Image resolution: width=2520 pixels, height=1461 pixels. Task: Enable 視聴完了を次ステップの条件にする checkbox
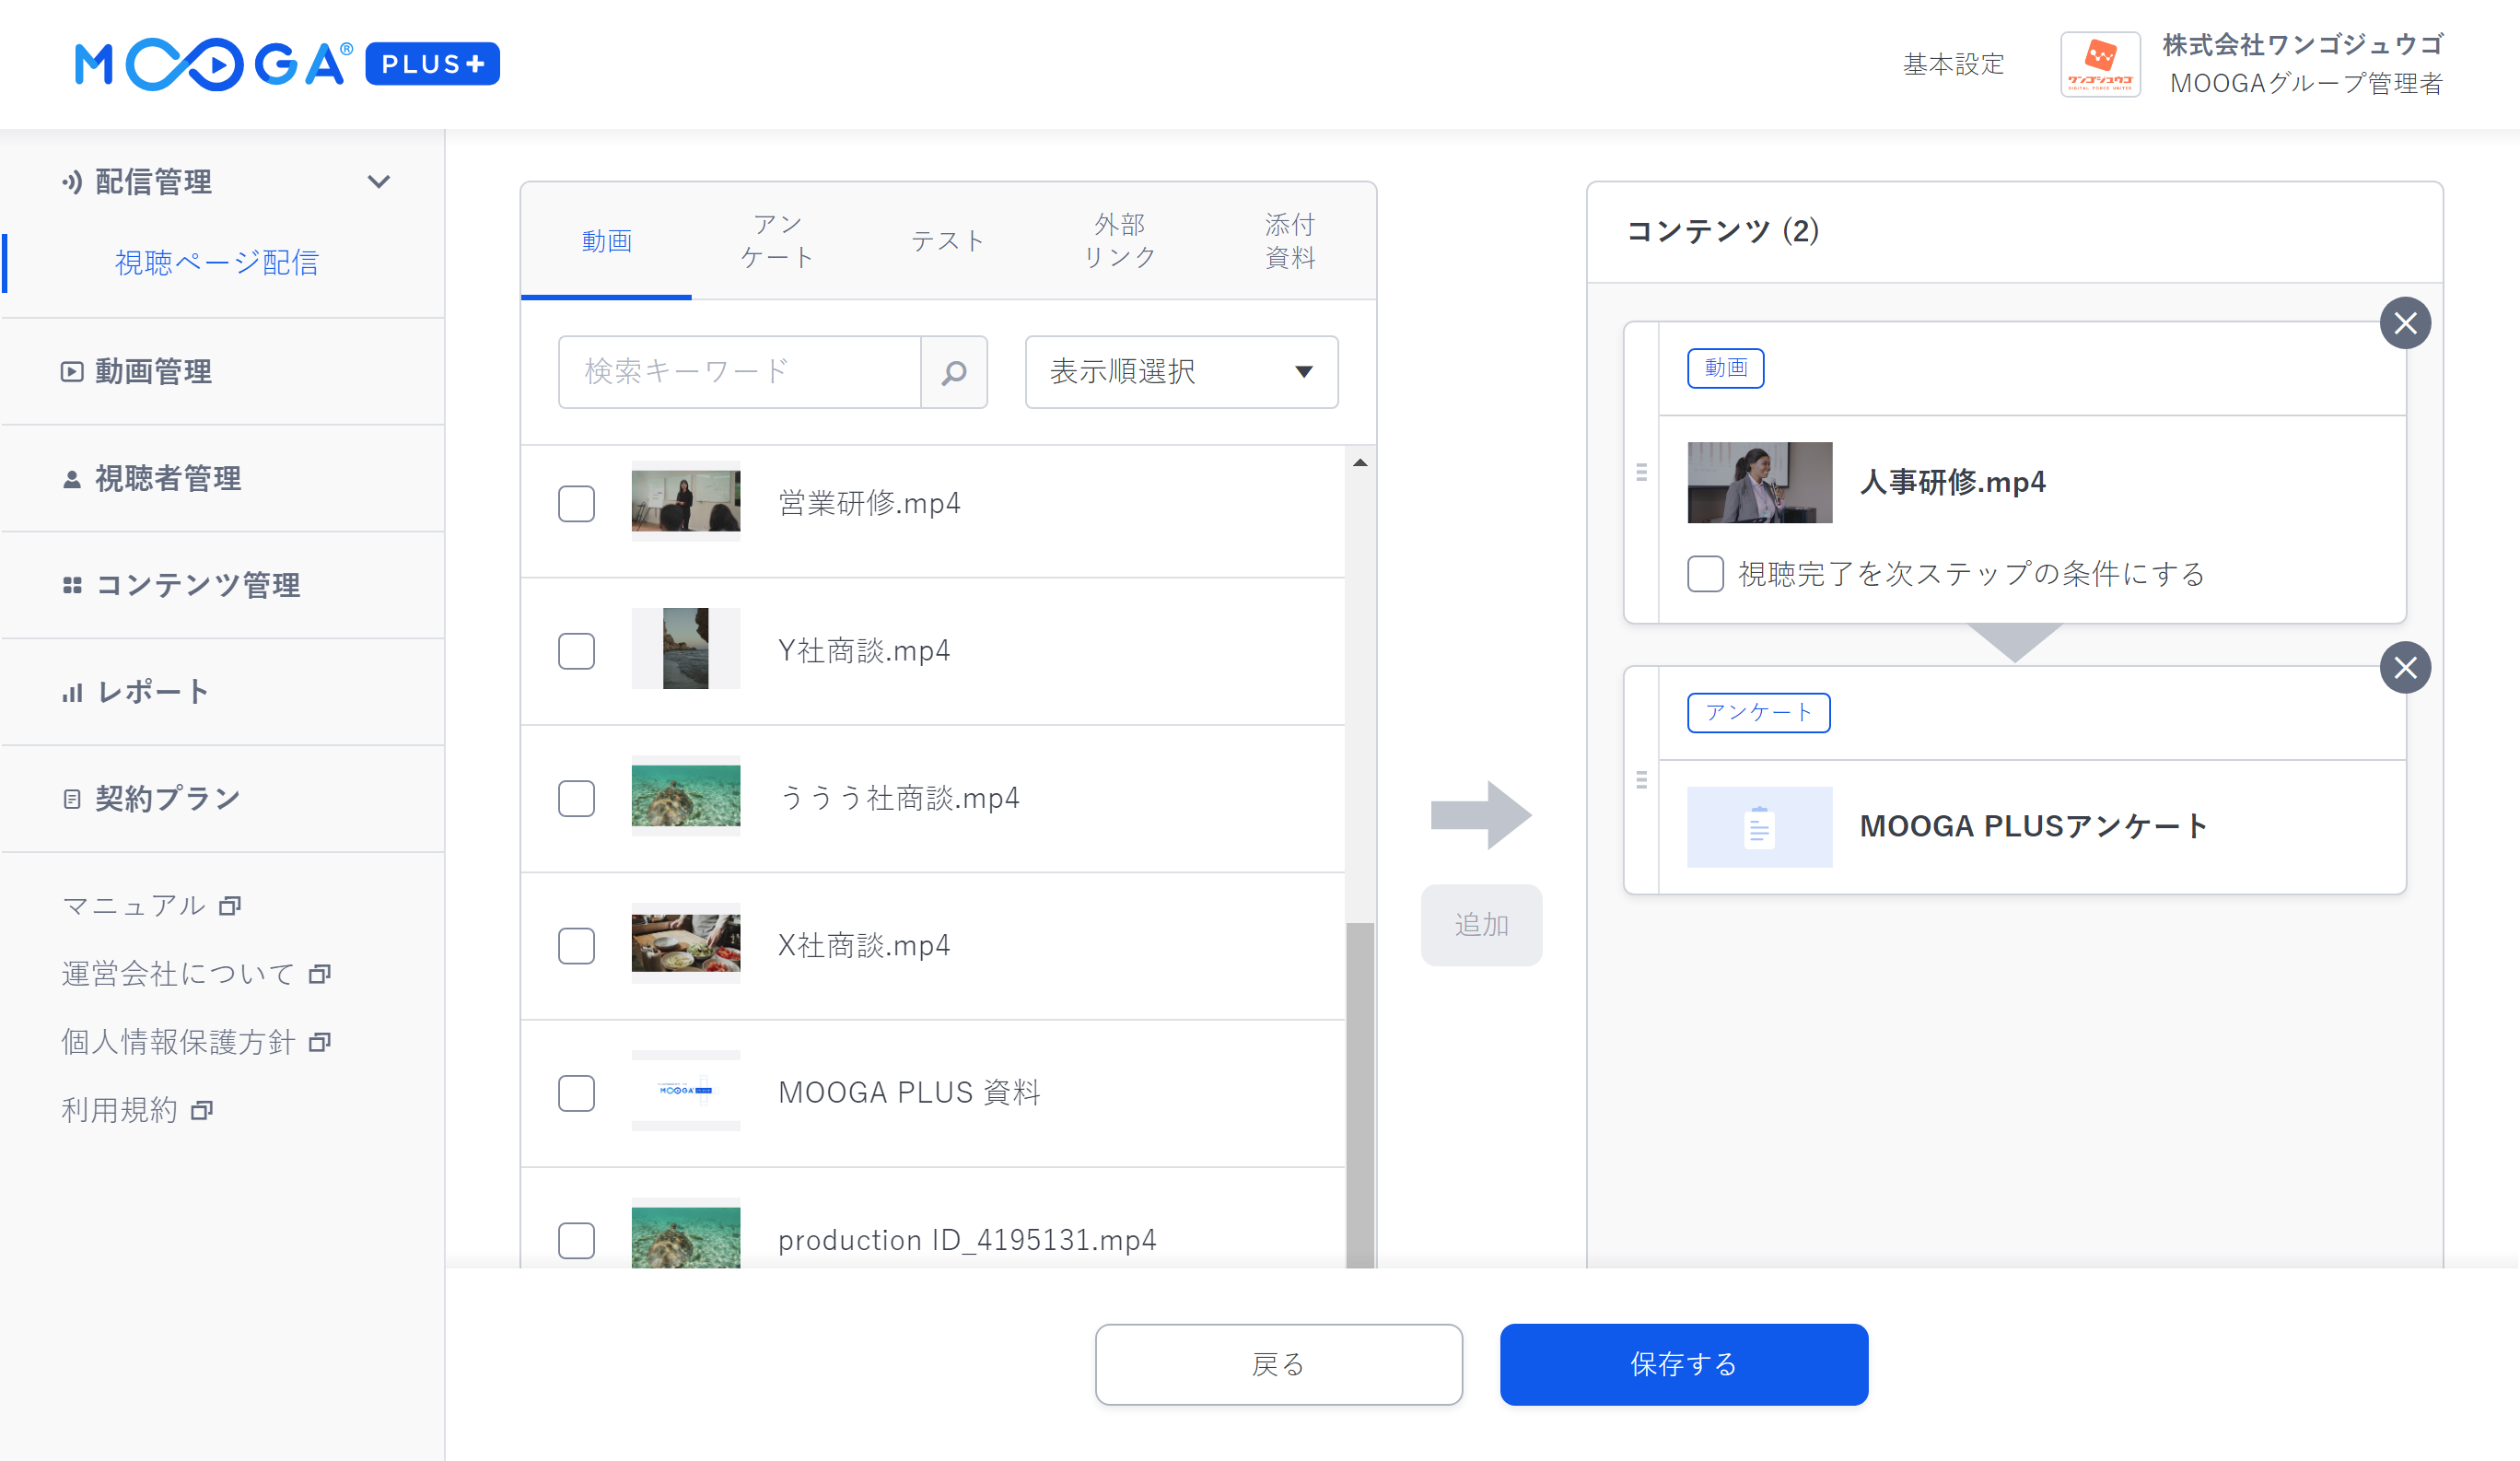pos(1705,574)
